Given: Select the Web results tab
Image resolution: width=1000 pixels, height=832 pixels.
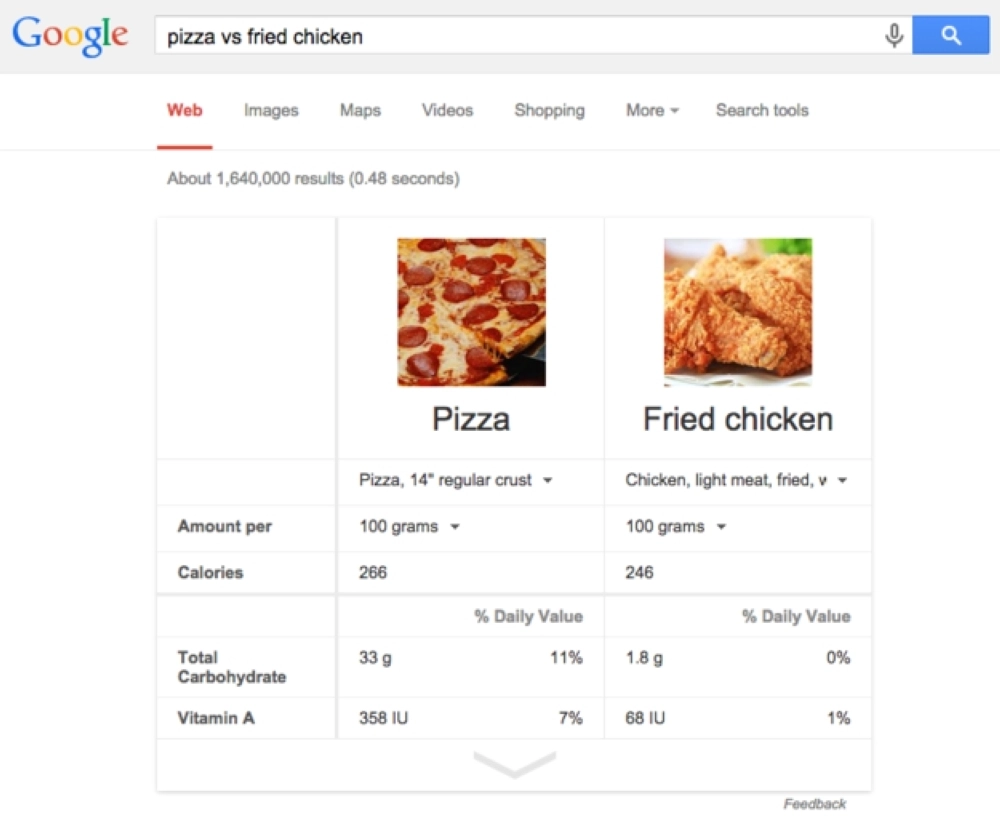Looking at the screenshot, I should pyautogui.click(x=184, y=111).
